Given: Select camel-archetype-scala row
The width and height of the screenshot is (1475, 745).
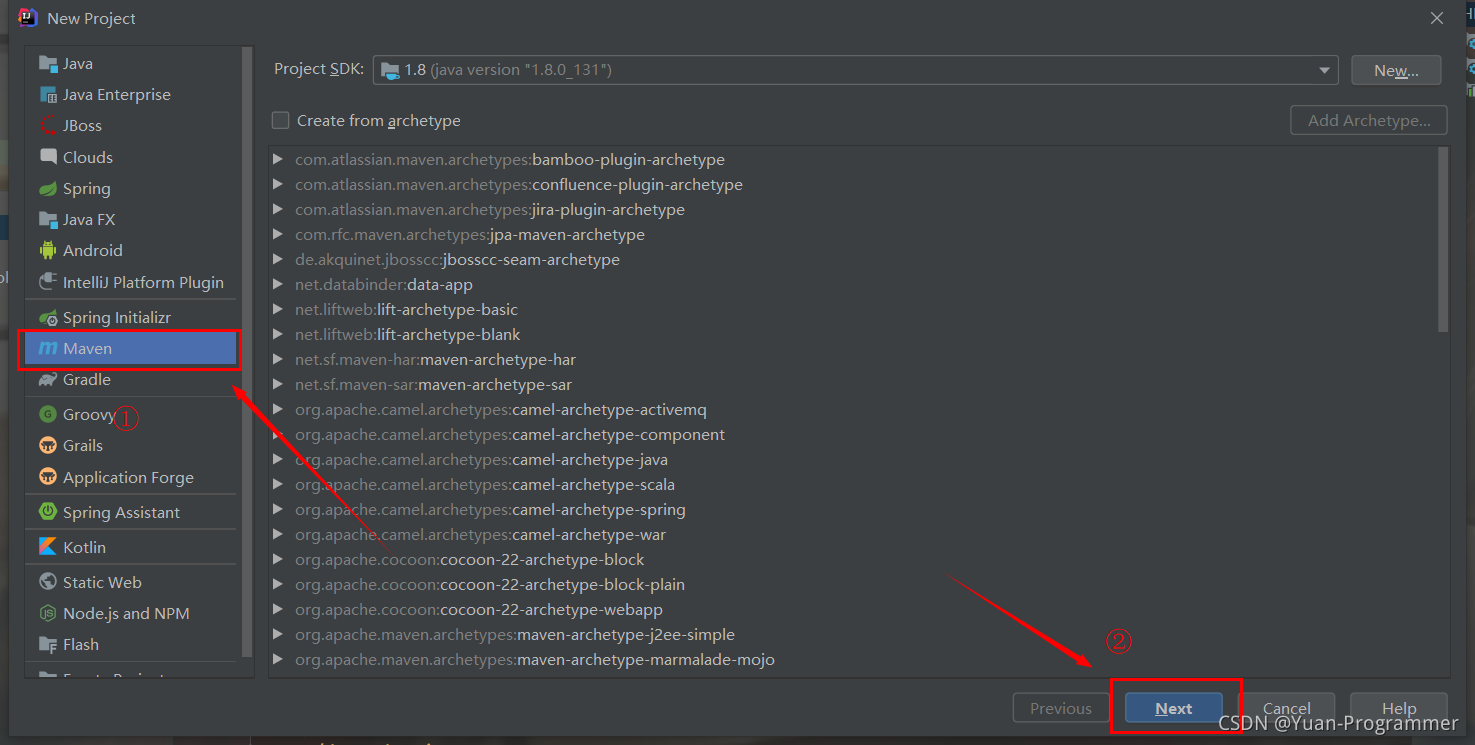Looking at the screenshot, I should [854, 485].
